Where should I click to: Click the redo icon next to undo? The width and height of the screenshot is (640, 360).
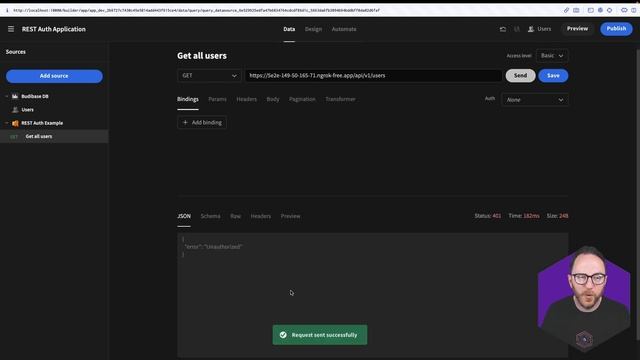coord(517,29)
